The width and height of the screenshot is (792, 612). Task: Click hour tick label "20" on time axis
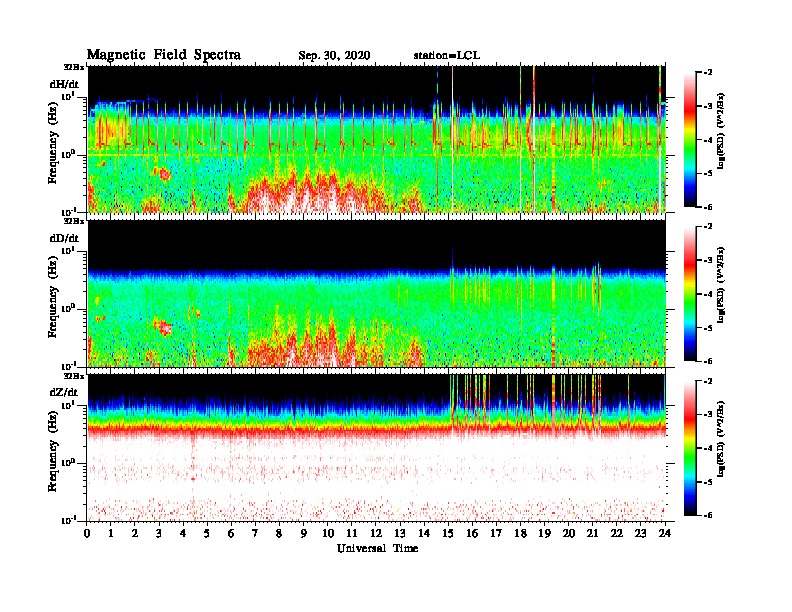click(x=568, y=533)
